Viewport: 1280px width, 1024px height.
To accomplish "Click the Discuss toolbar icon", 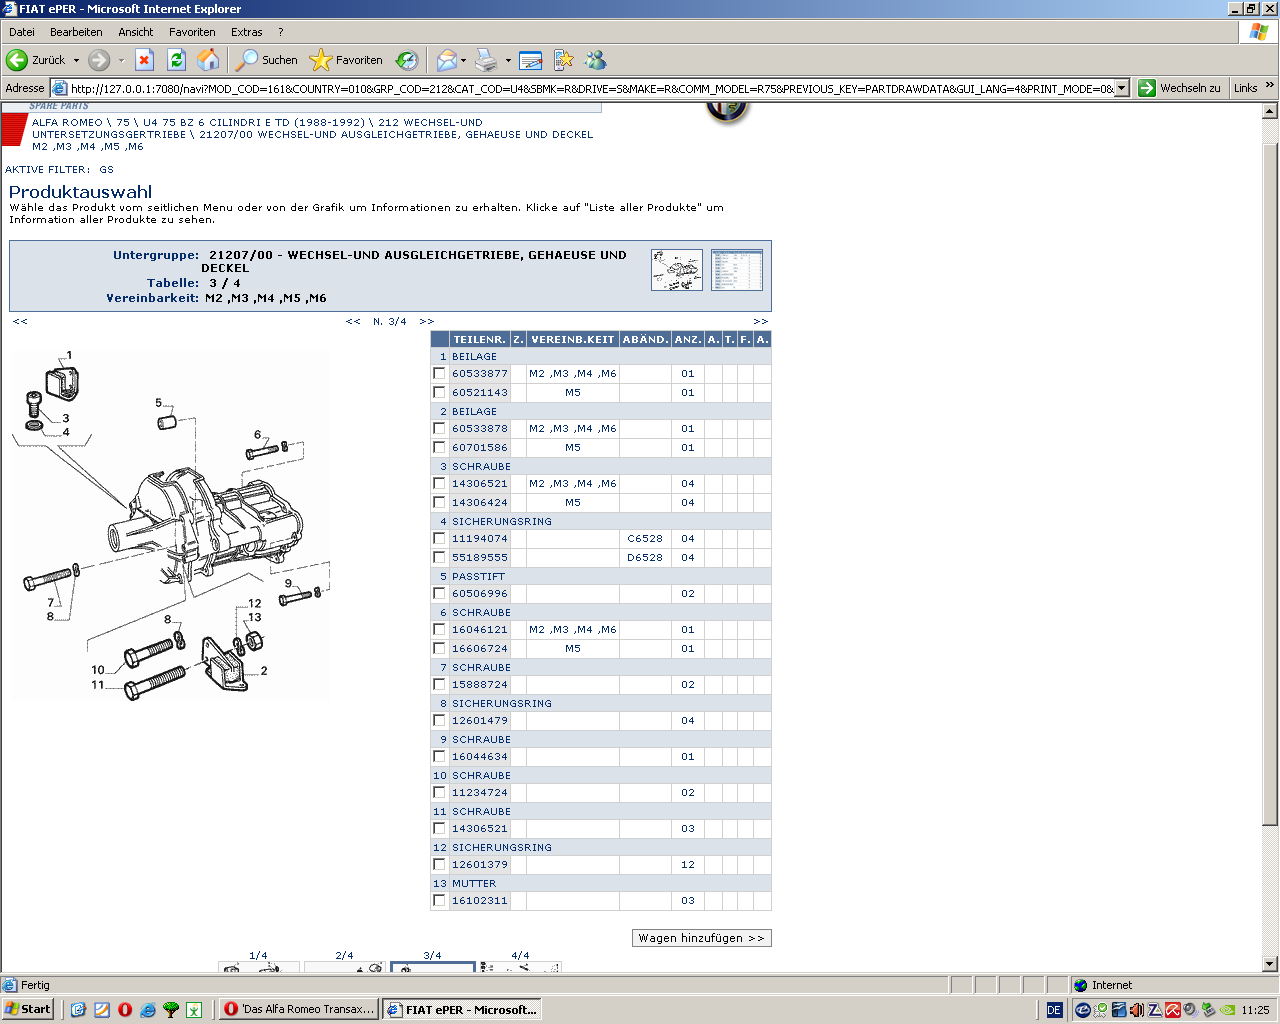I will point(564,60).
